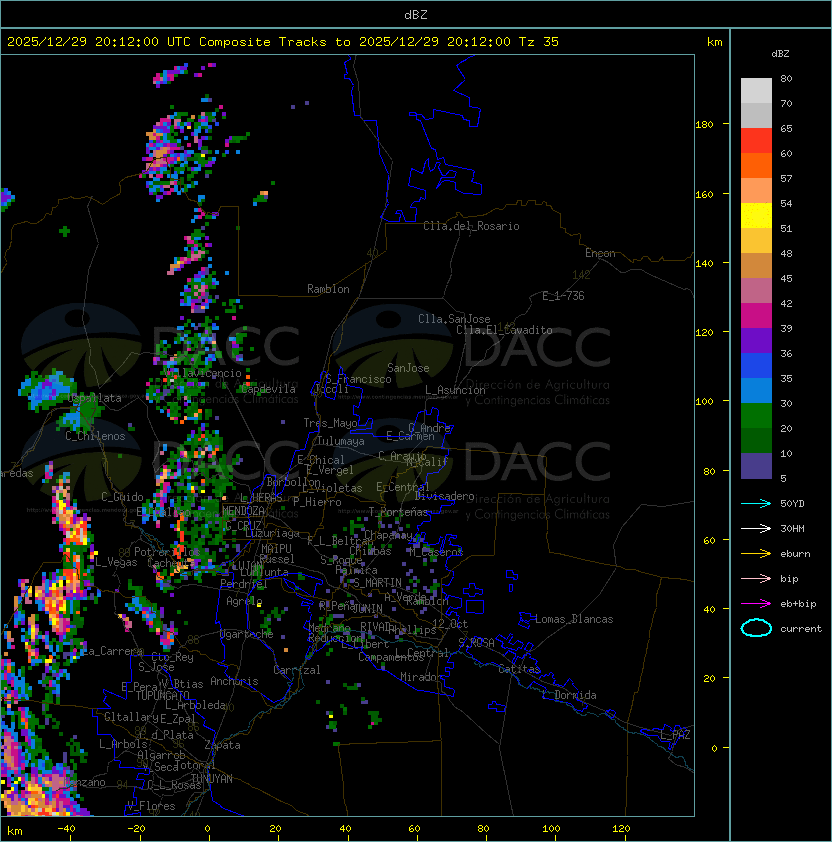Click the 'Zapata' map label

click(x=222, y=745)
